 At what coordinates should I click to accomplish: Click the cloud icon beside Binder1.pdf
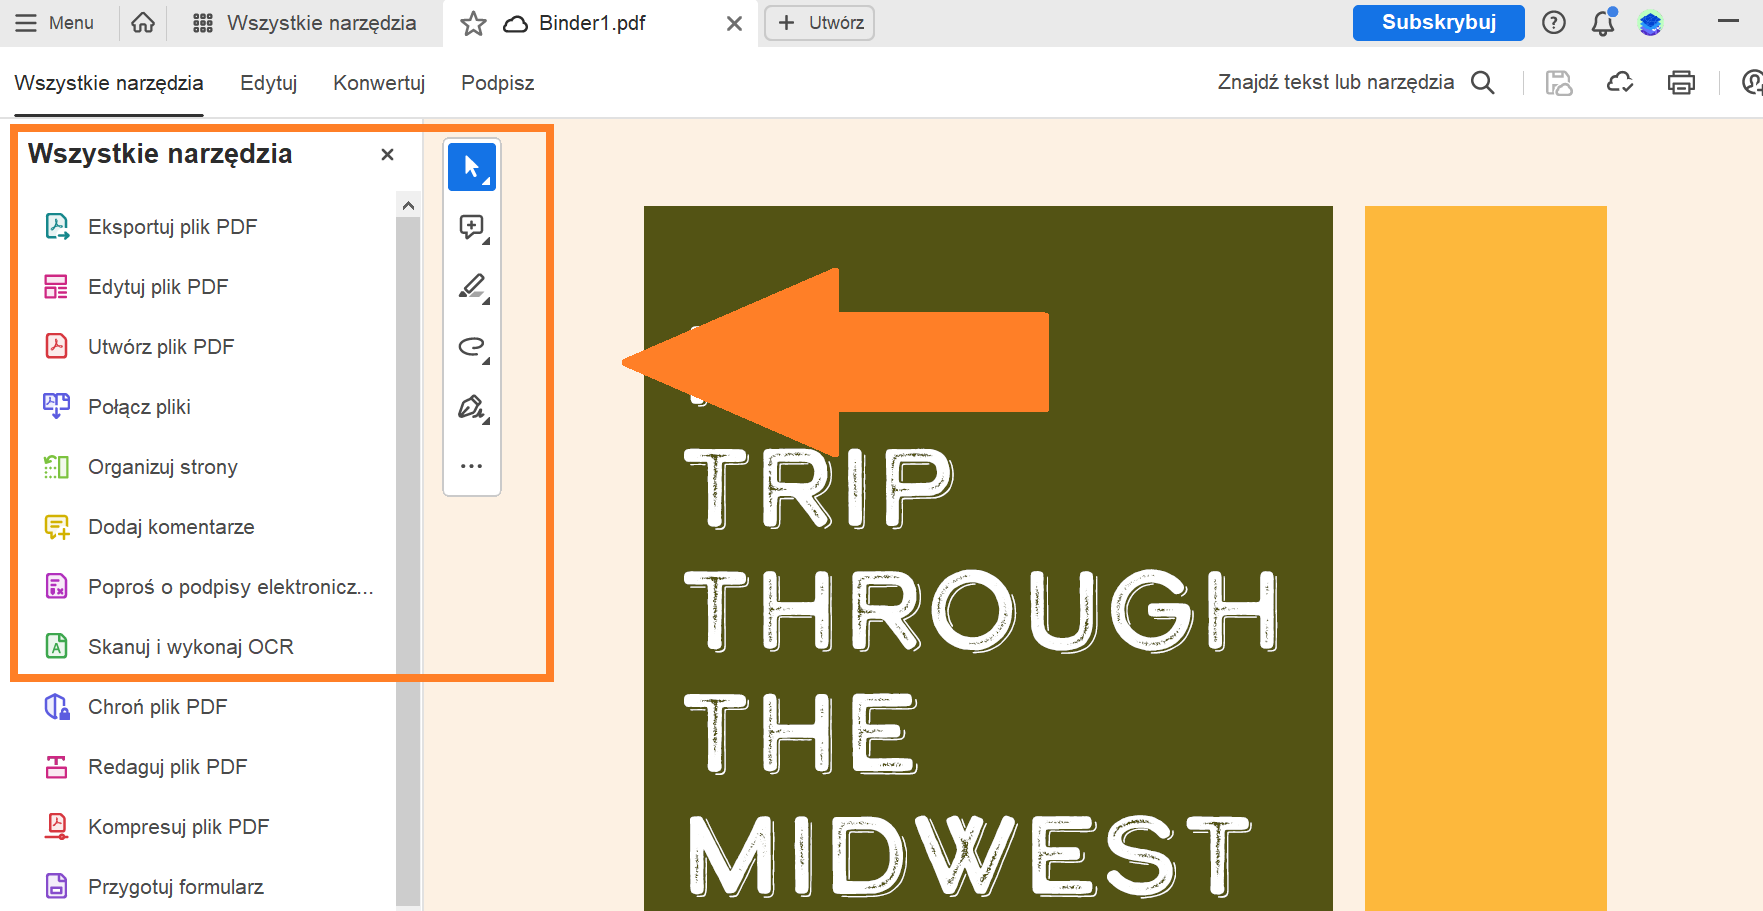(x=516, y=23)
